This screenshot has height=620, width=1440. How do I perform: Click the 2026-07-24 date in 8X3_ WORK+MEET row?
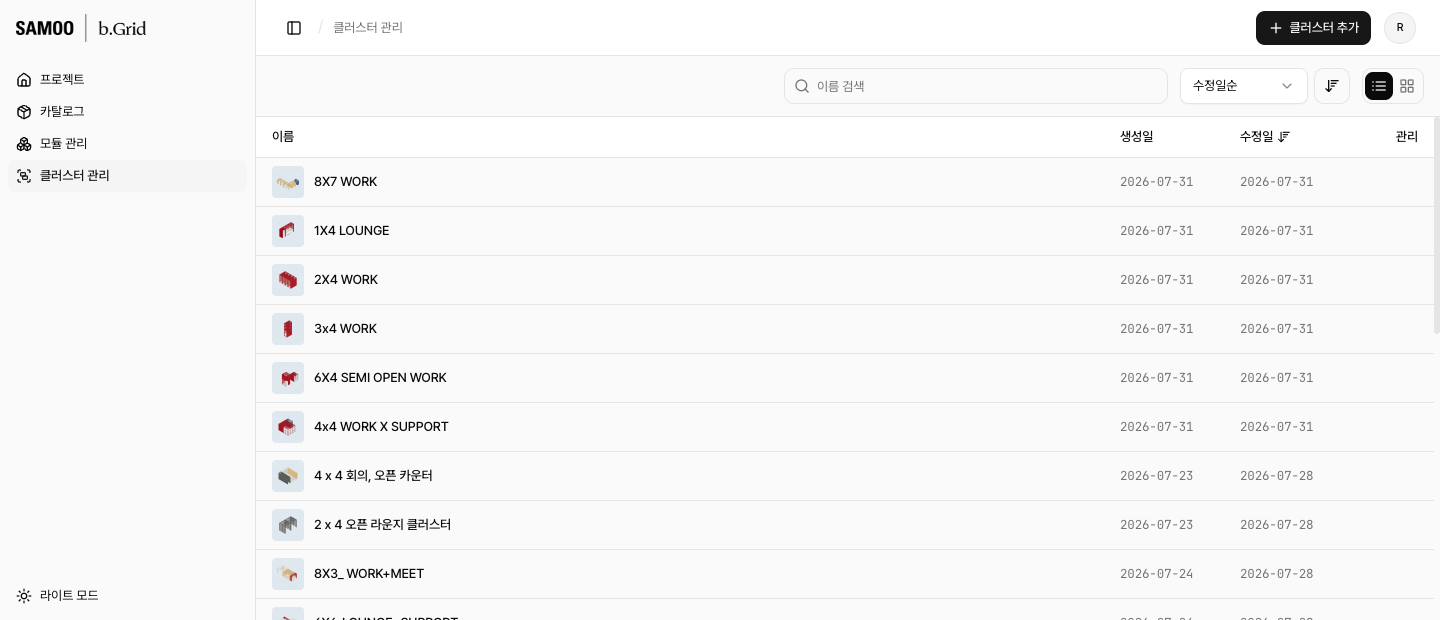(x=1157, y=574)
